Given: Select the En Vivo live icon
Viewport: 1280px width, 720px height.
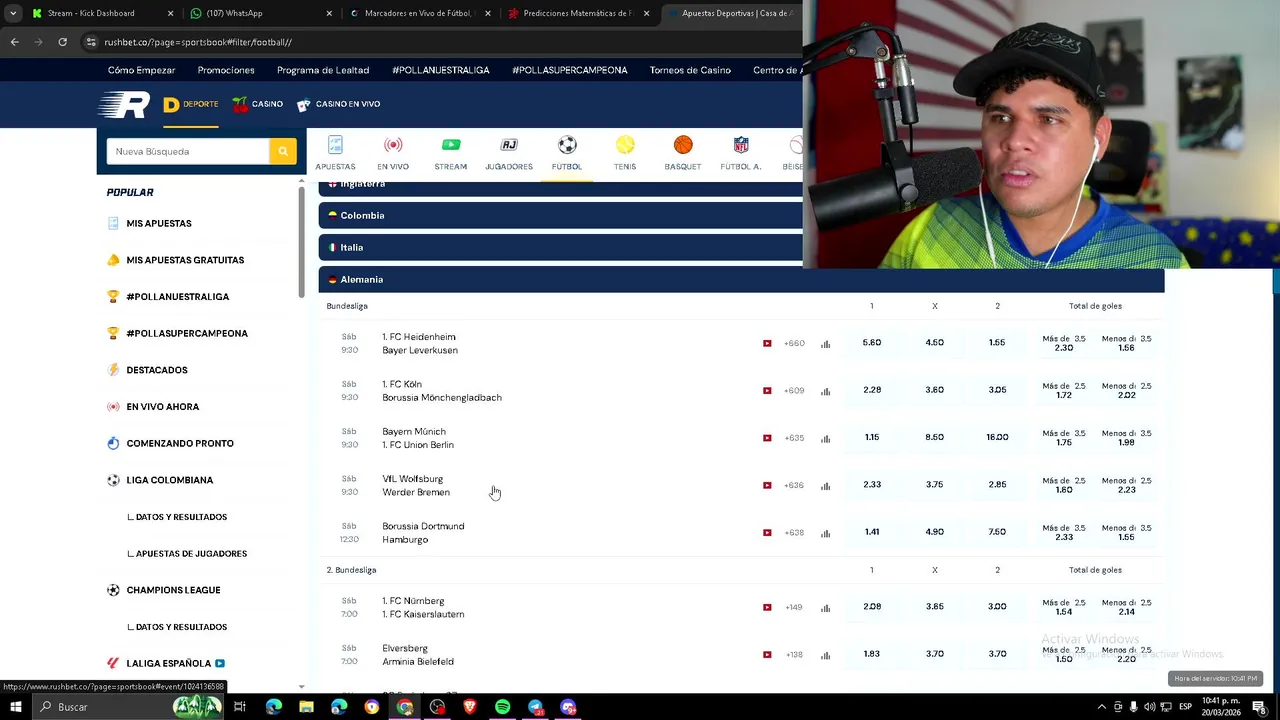Looking at the screenshot, I should 393,145.
